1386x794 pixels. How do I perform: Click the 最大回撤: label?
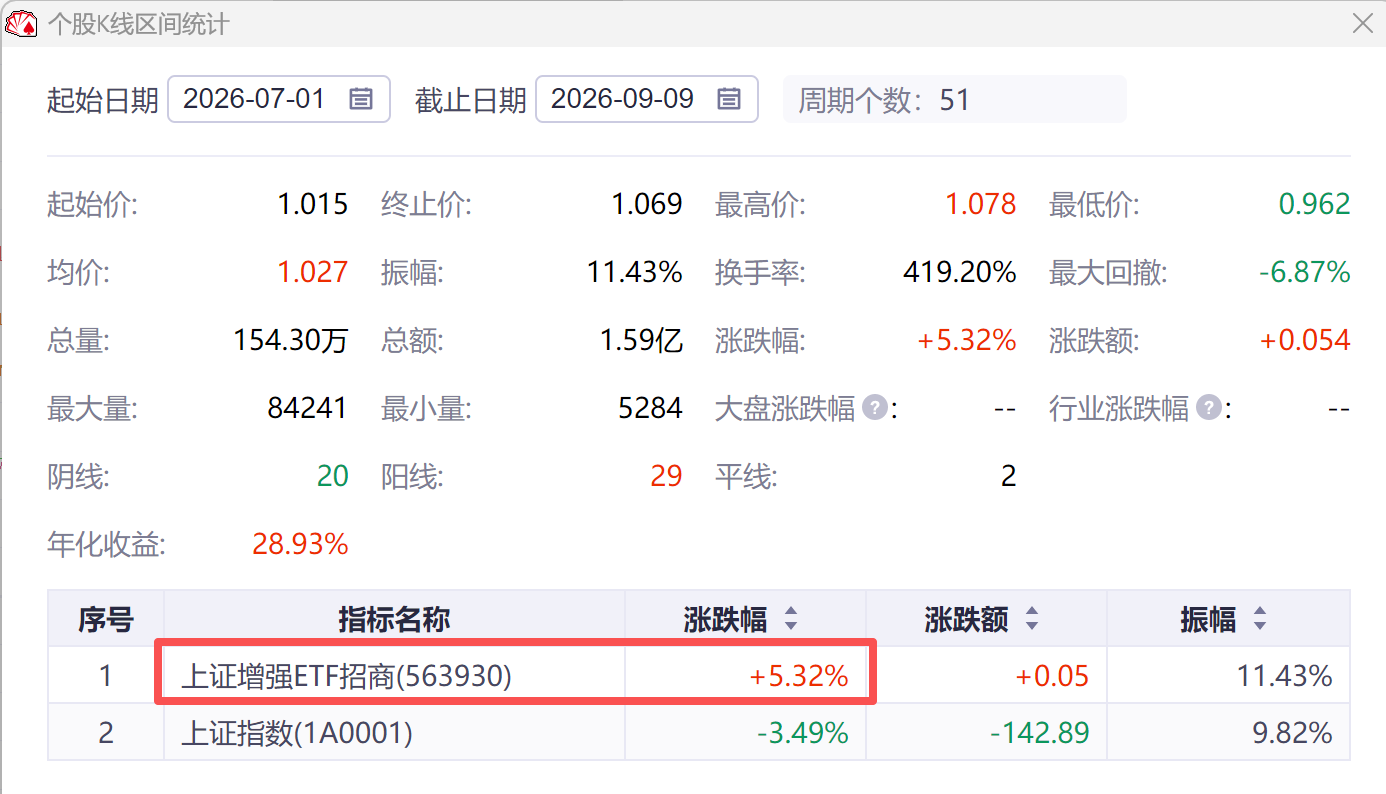[1108, 272]
